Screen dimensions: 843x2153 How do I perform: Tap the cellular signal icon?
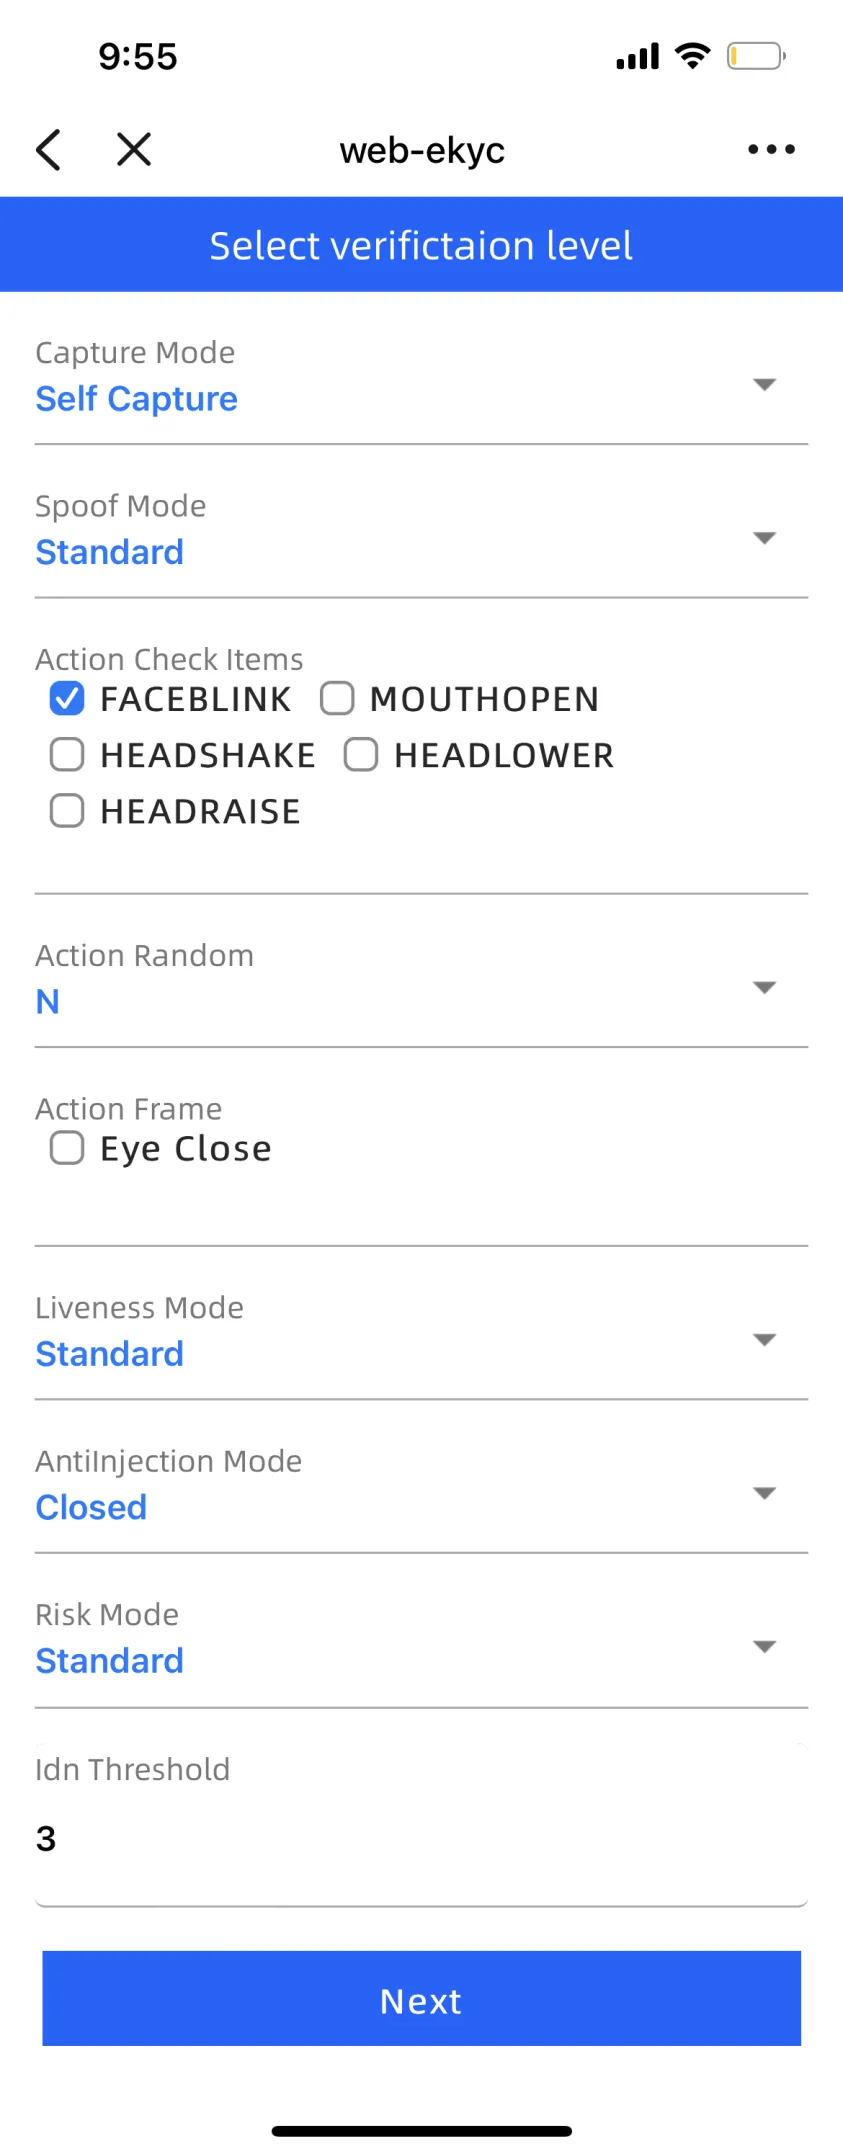point(637,57)
